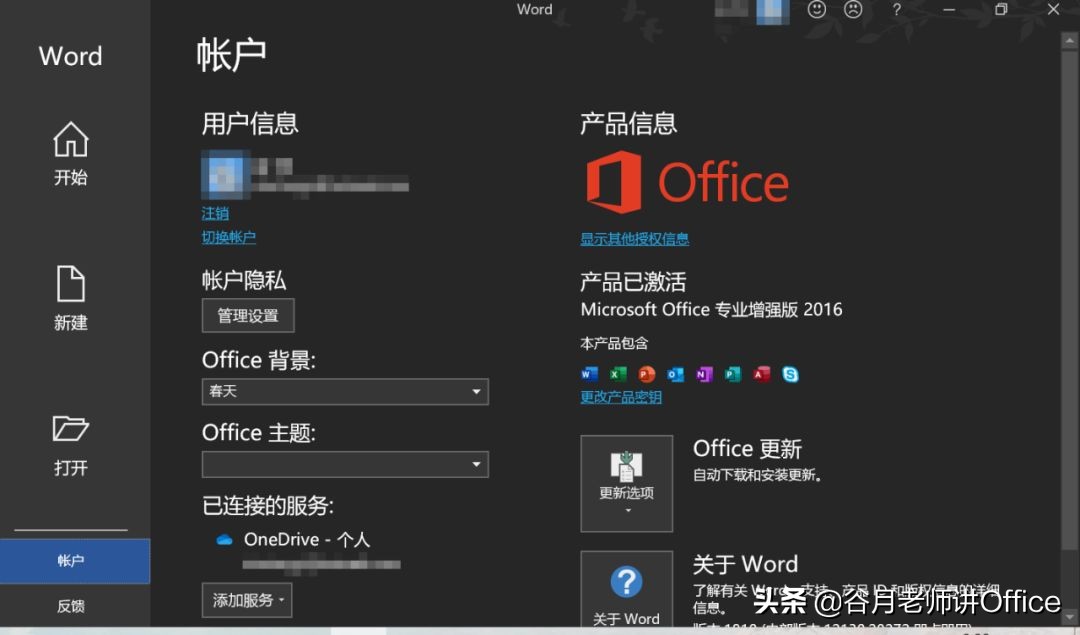This screenshot has width=1080, height=635.
Task: Click the Skype product icon
Action: click(x=791, y=374)
